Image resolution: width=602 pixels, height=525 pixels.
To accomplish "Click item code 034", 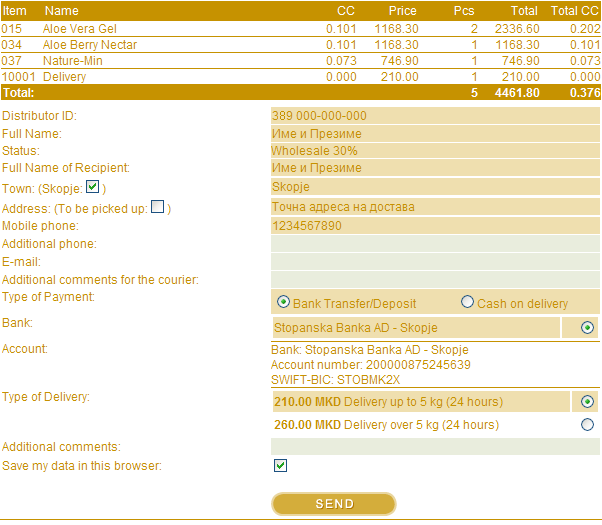I will point(12,45).
